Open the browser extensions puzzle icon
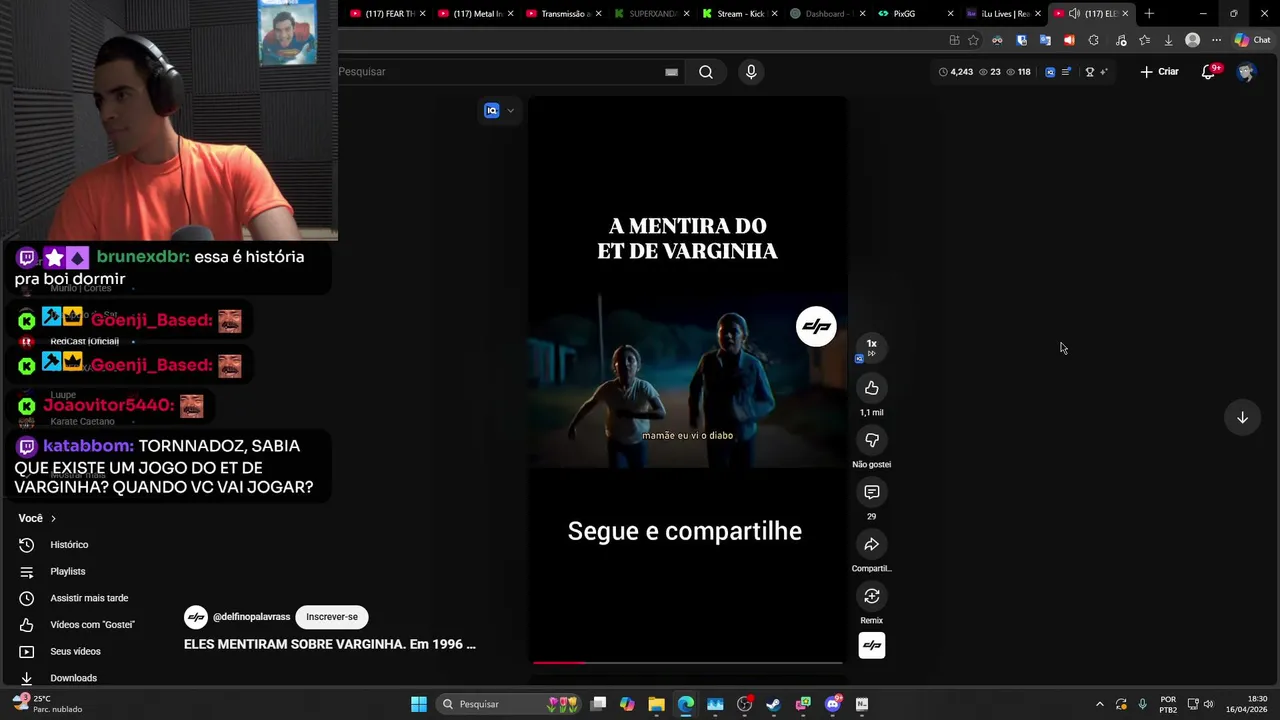1280x720 pixels. coord(1093,40)
